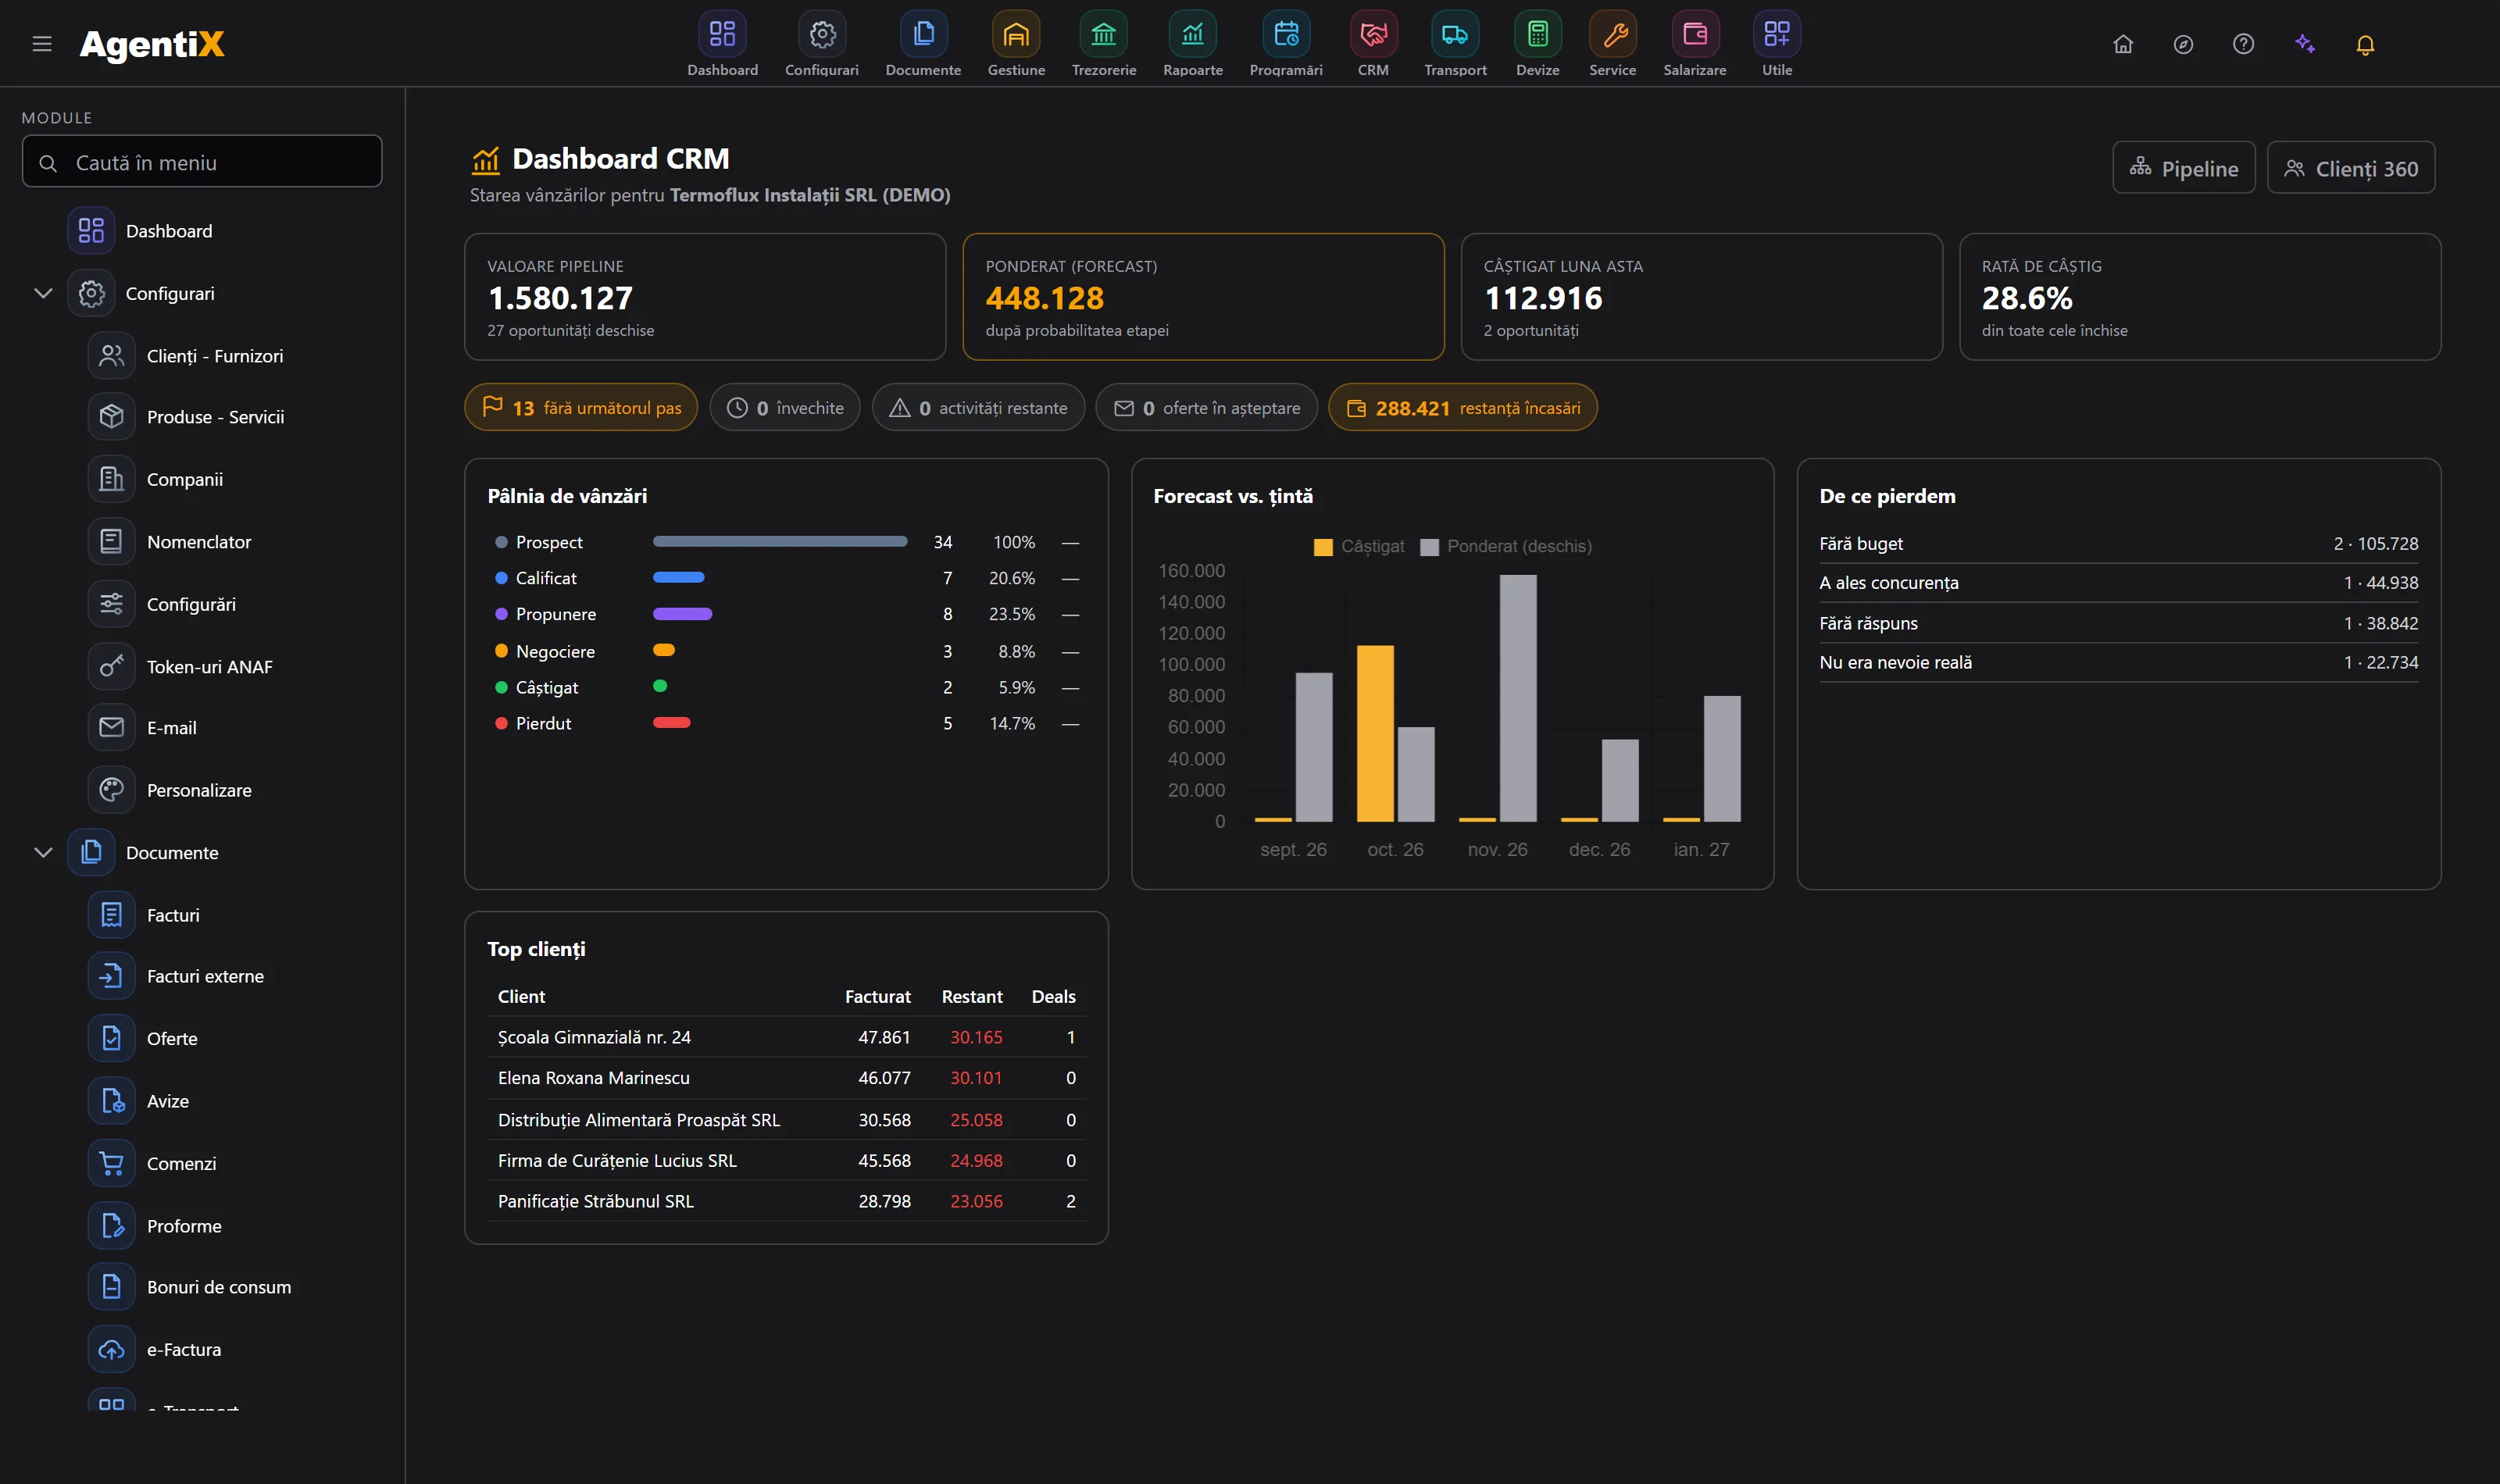Screen dimensions: 2500x1484
Task: Click Ponderat (Forecast) 448.128 card
Action: pyautogui.click(x=1203, y=297)
